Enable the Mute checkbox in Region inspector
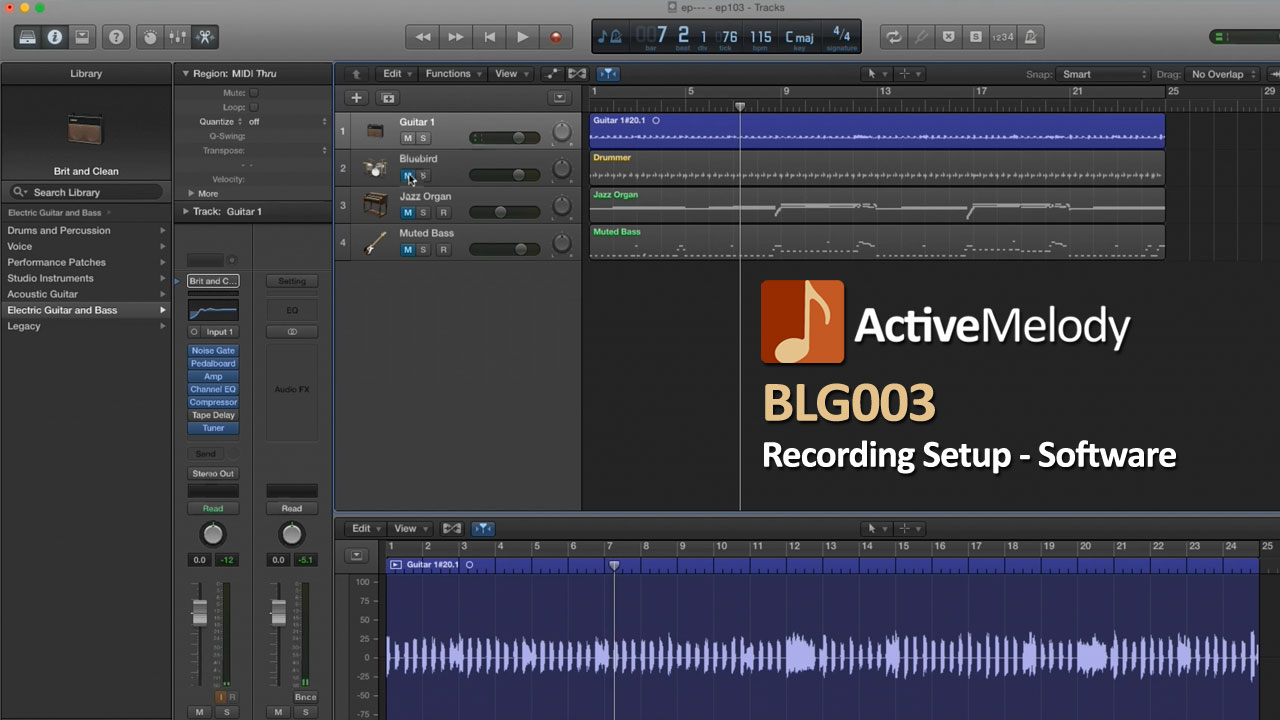This screenshot has height=720, width=1280. pyautogui.click(x=254, y=93)
